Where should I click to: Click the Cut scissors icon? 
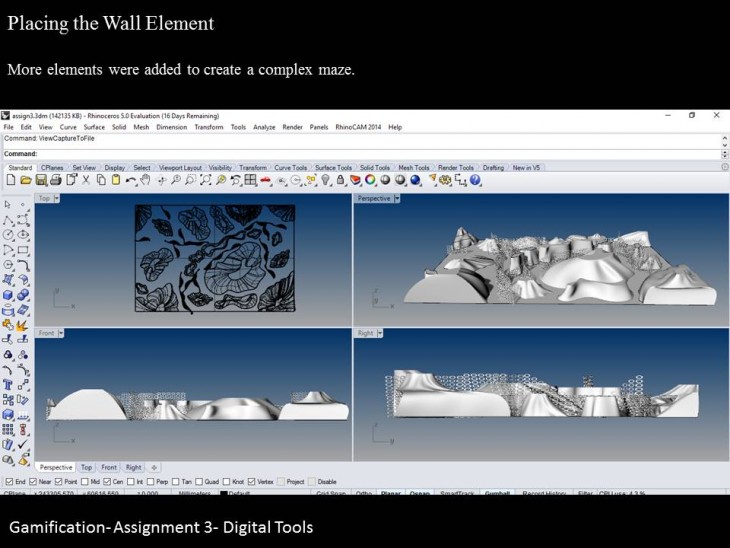86,180
